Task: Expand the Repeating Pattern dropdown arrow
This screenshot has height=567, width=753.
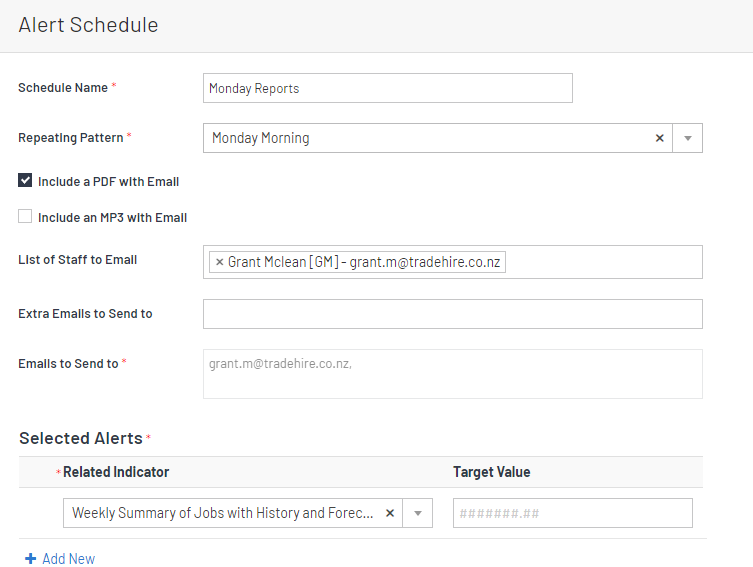Action: coord(688,138)
